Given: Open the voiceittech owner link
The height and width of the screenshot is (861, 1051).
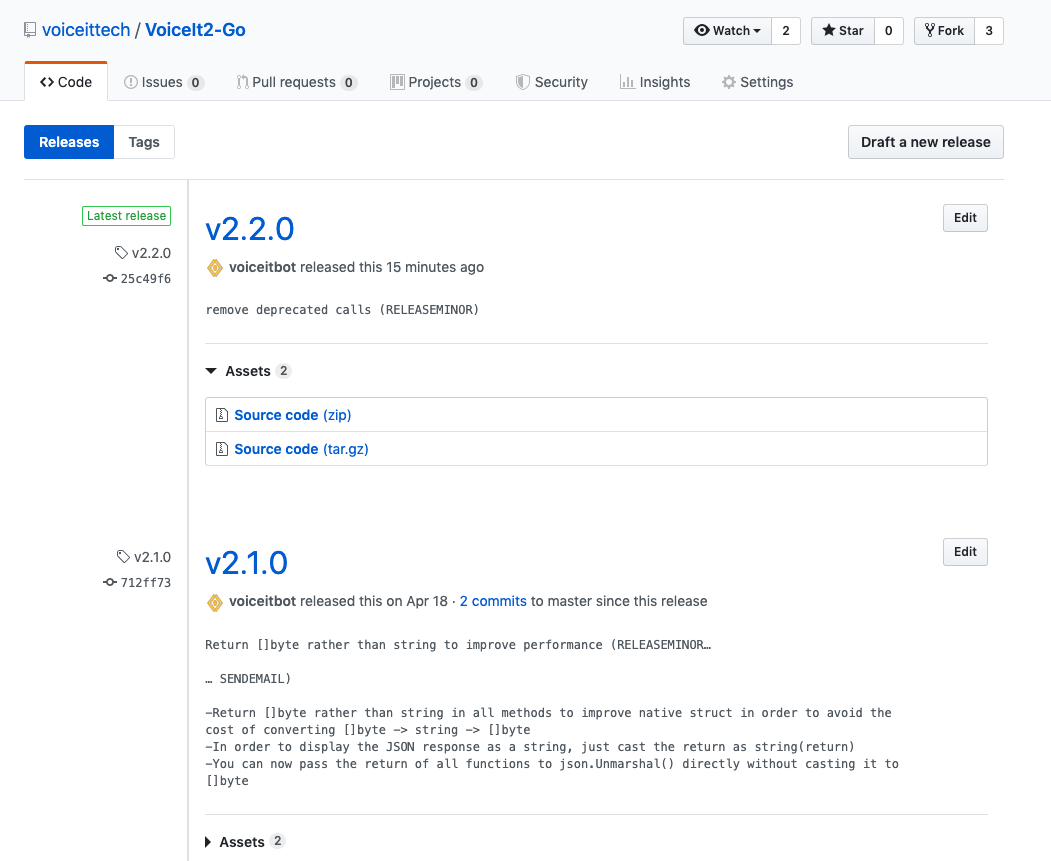Looking at the screenshot, I should pyautogui.click(x=86, y=30).
